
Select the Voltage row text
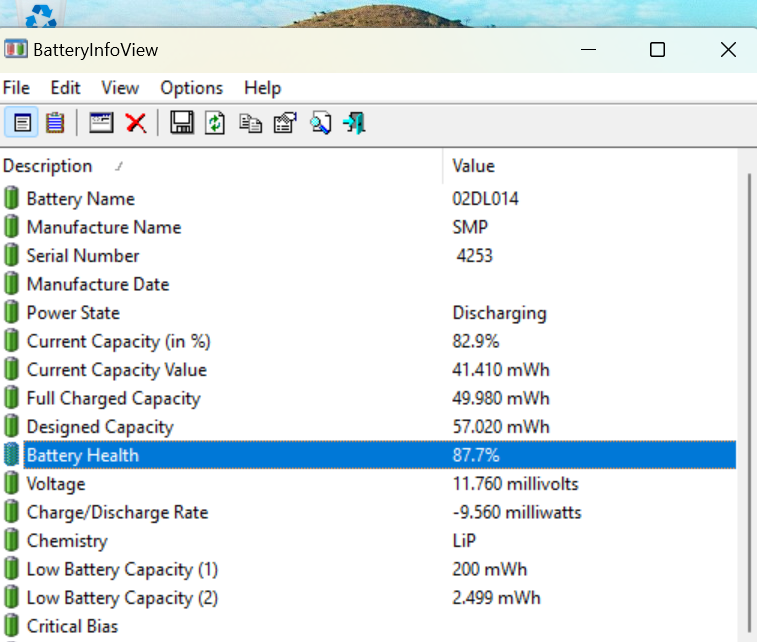56,484
